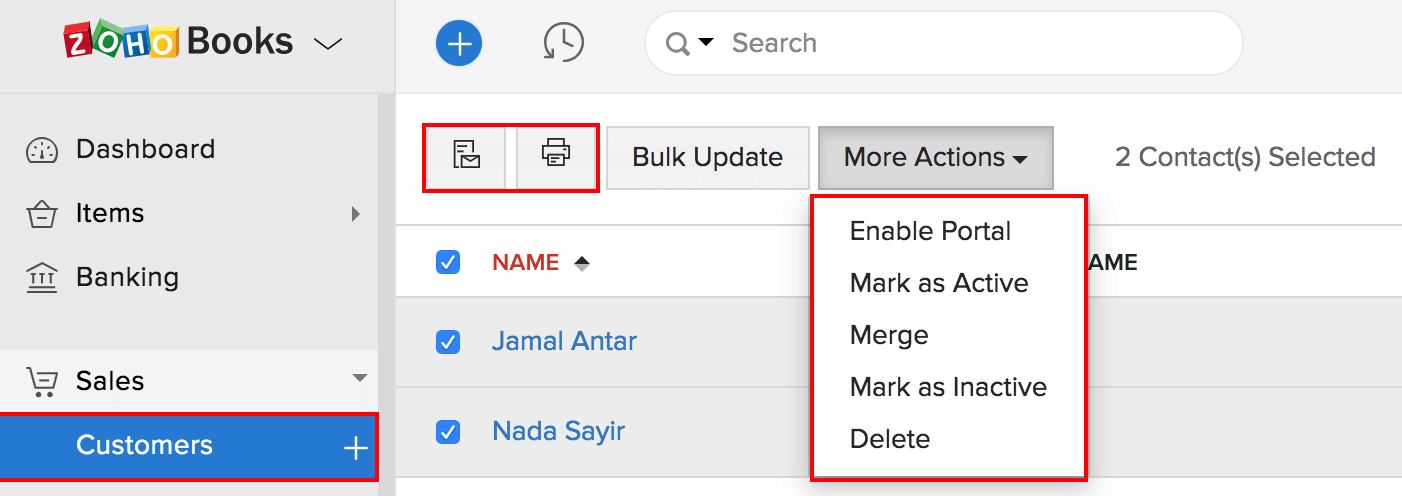The width and height of the screenshot is (1402, 496).
Task: Click the blue quick create plus button
Action: 459,43
